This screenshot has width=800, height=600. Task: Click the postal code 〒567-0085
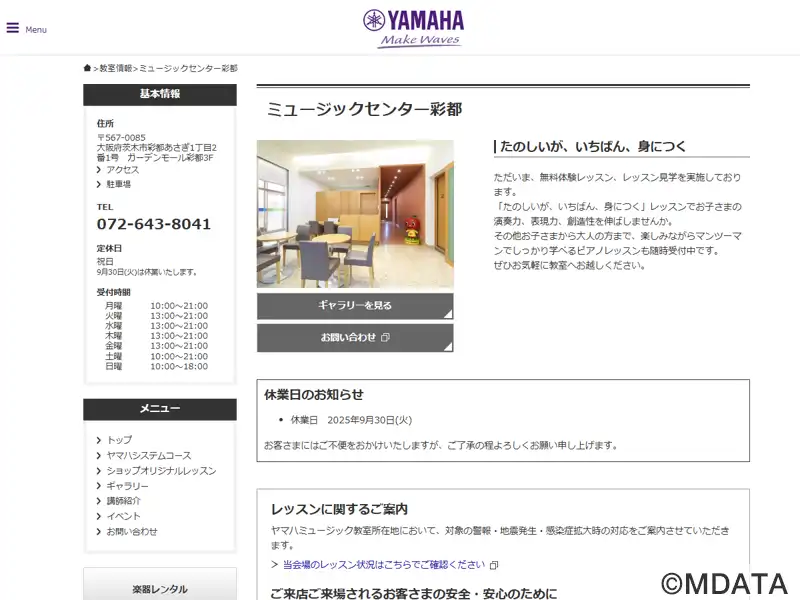tap(121, 138)
